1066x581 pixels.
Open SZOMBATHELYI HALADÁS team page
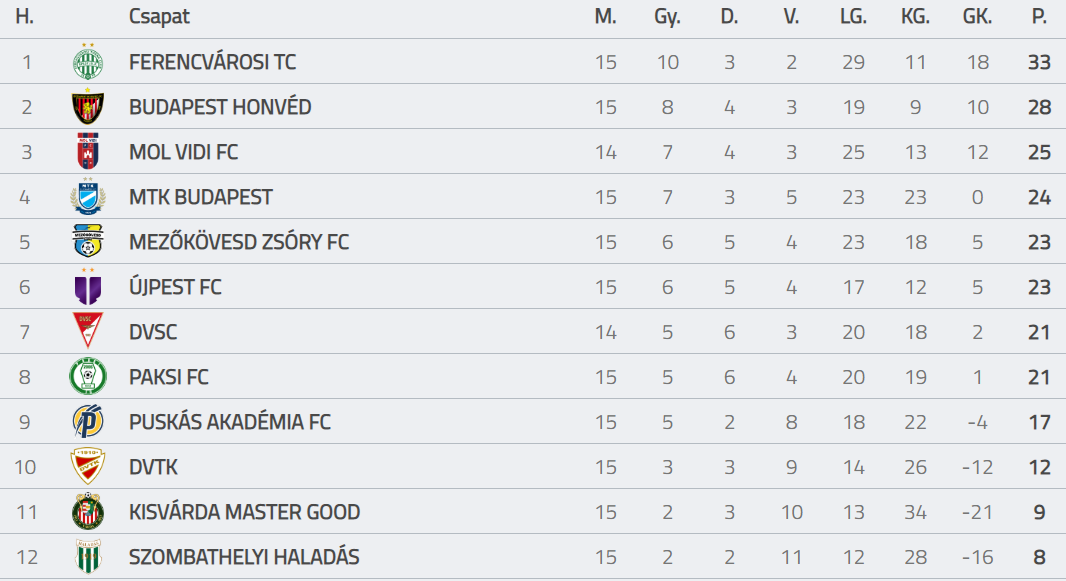244,557
